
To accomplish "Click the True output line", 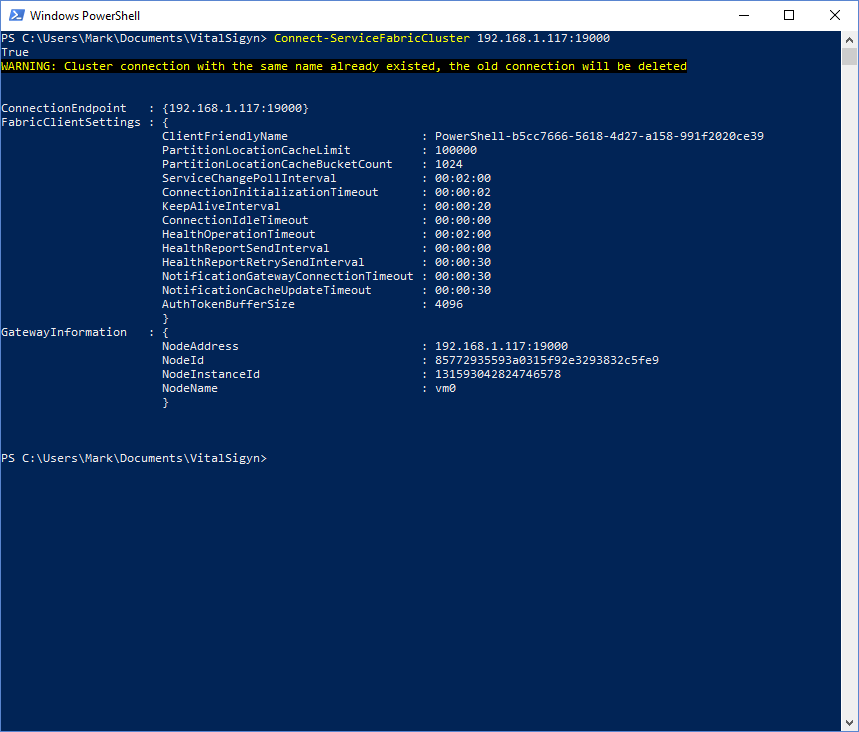I will click(x=15, y=52).
